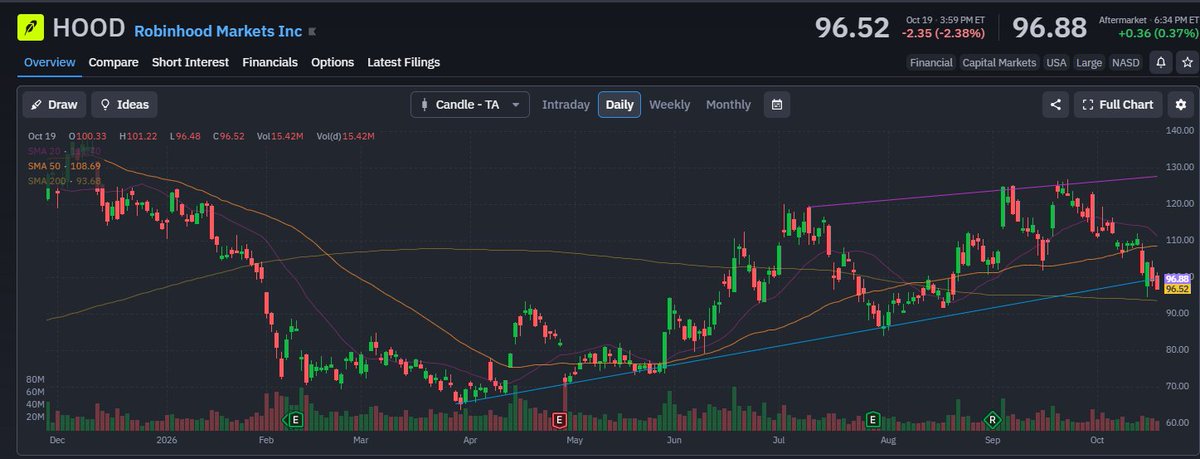Viewport: 1200px width, 459px height.
Task: Click the Financial sector tag
Action: [x=931, y=62]
